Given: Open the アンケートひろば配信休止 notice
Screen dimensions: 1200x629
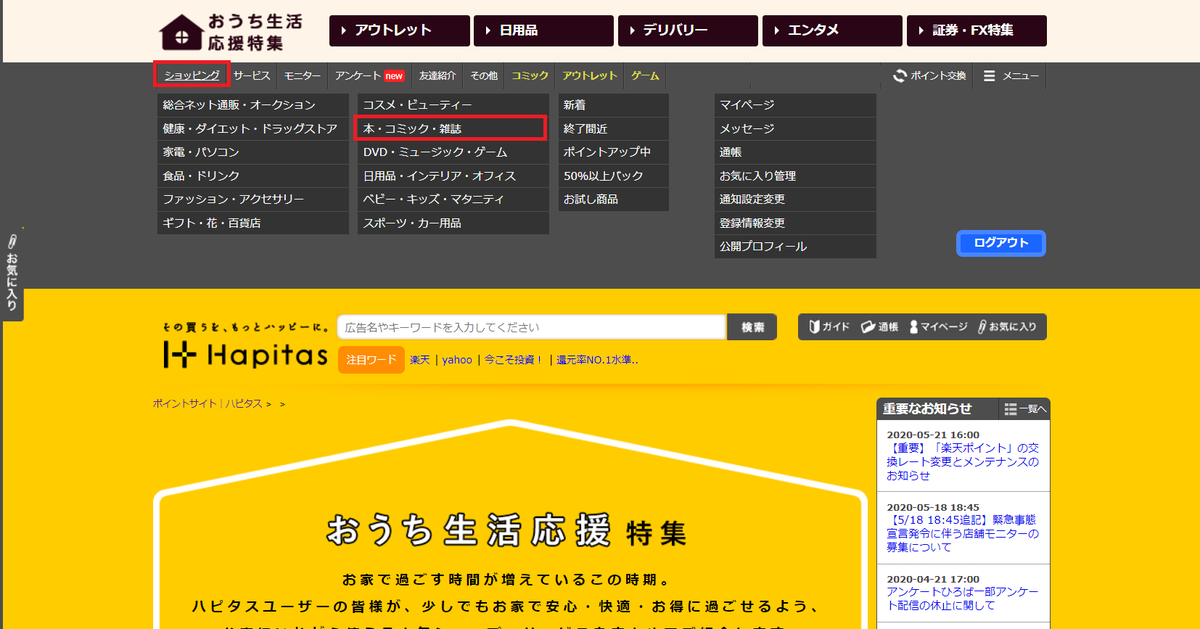Looking at the screenshot, I should (x=964, y=599).
